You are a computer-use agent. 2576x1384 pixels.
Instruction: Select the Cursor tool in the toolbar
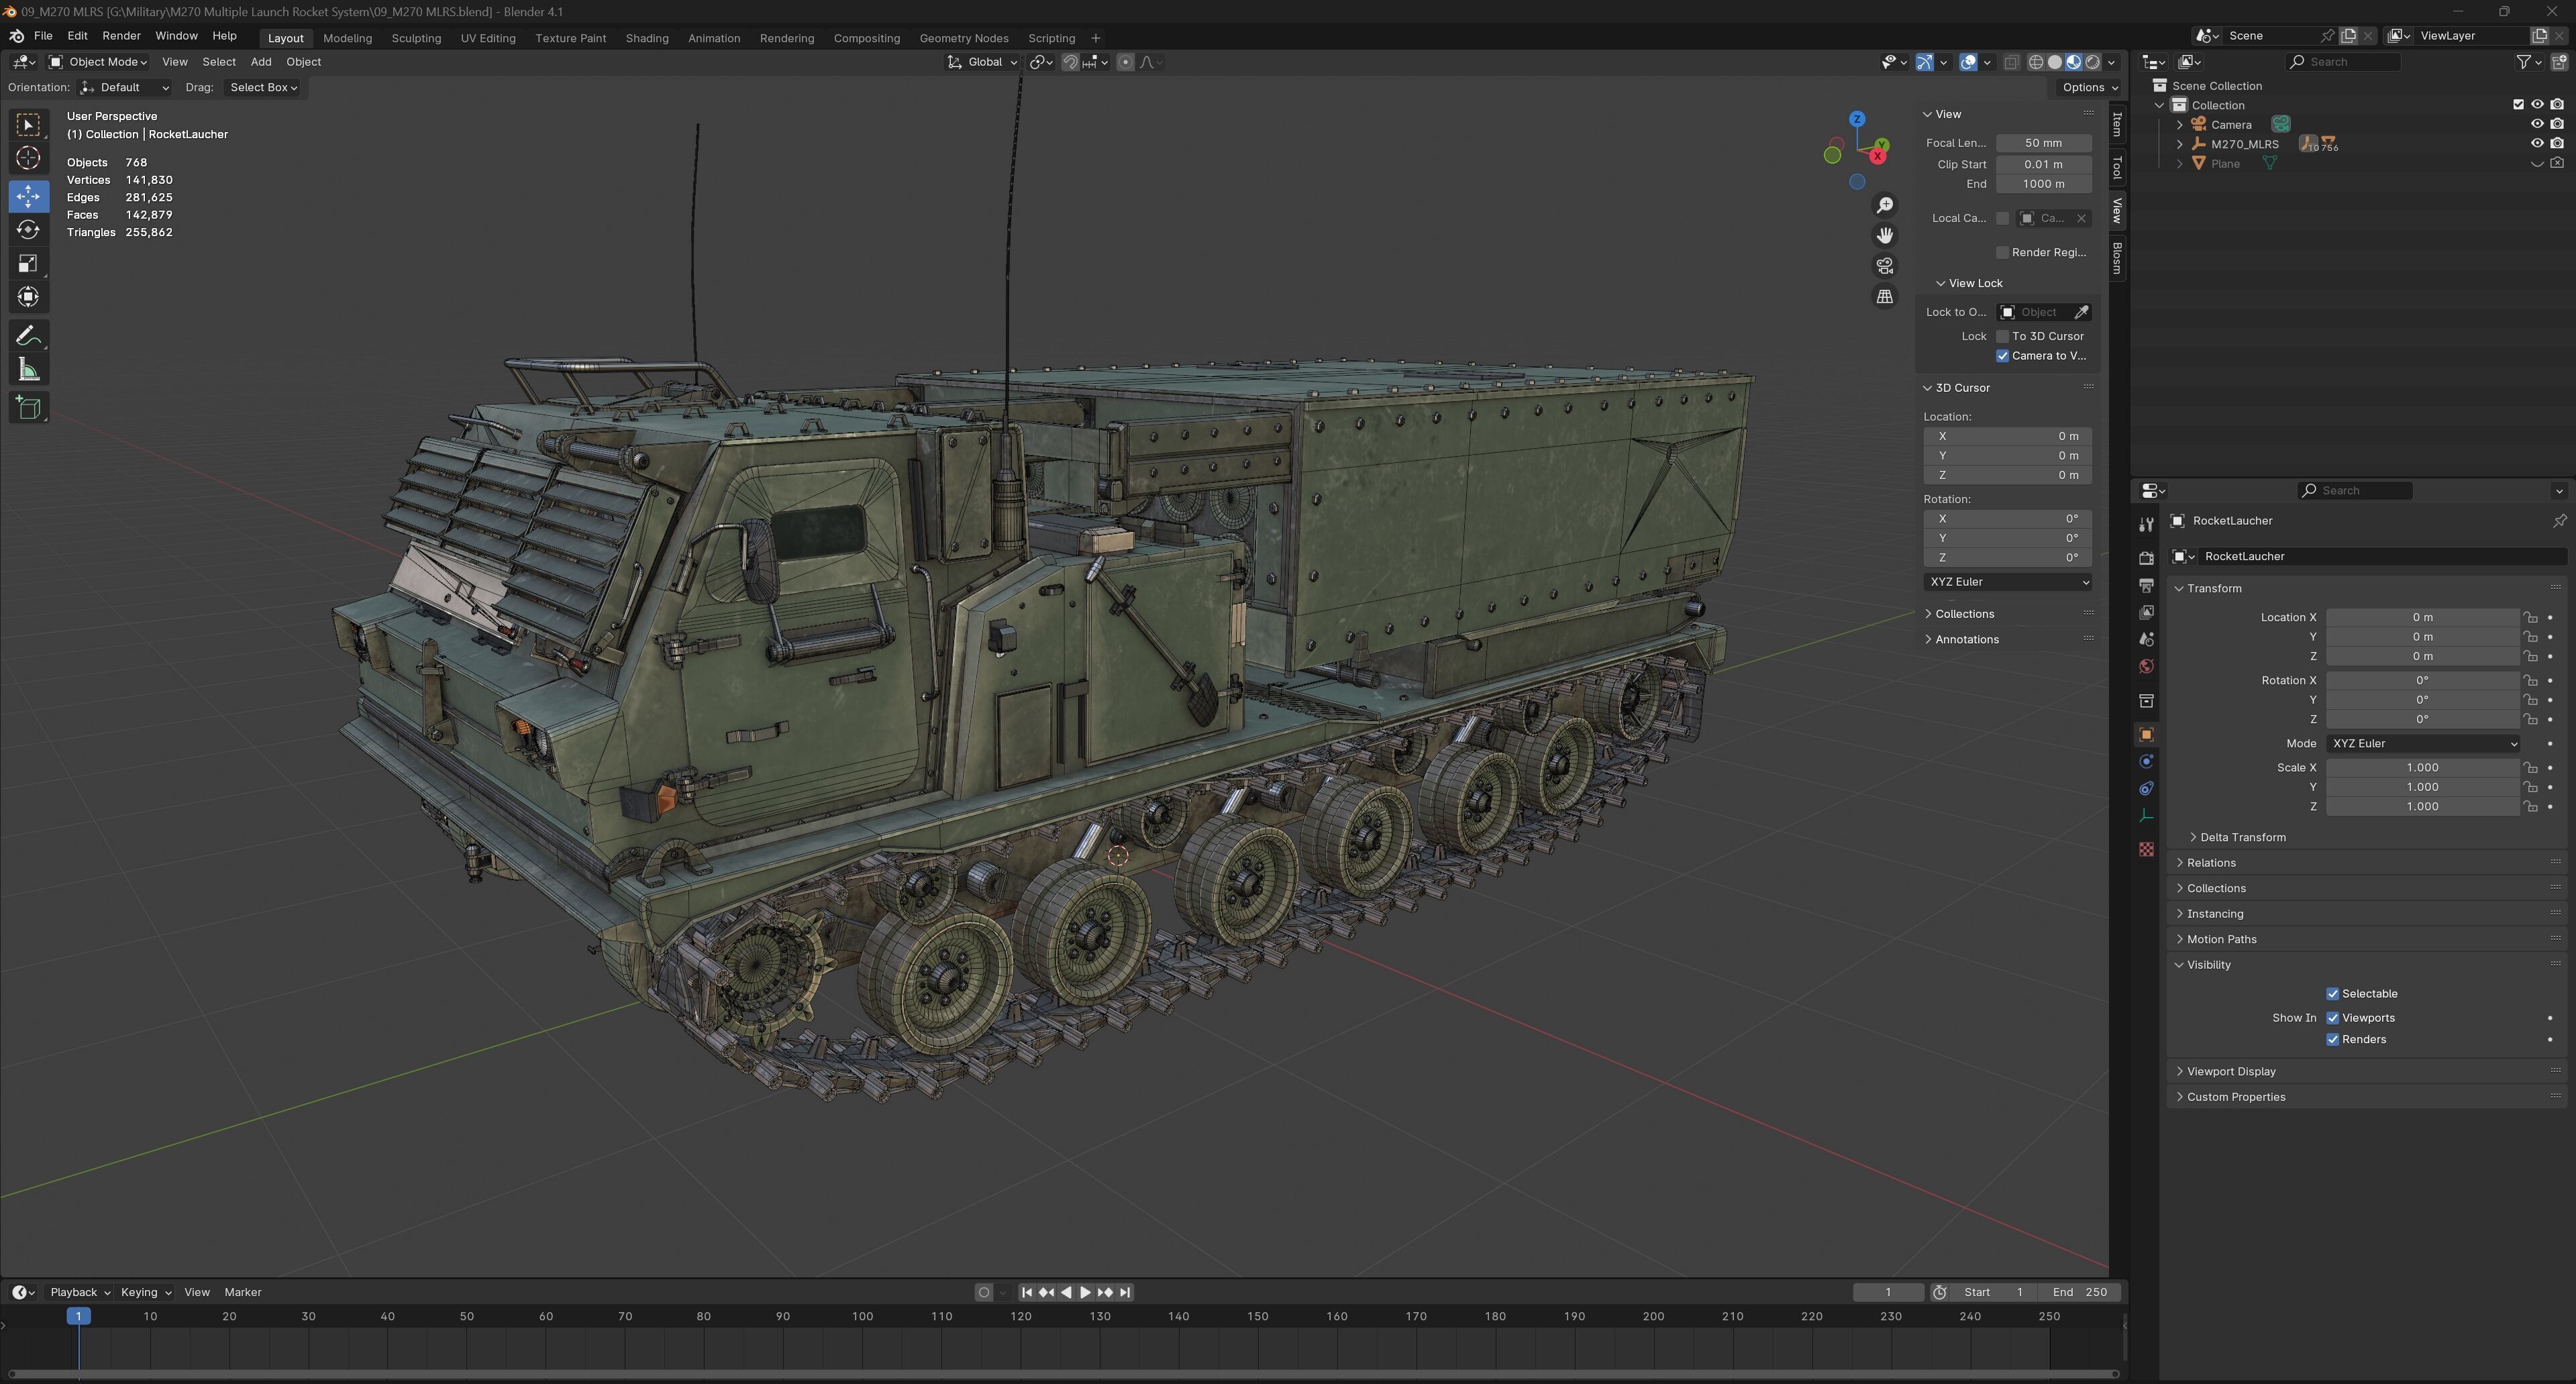click(x=28, y=158)
